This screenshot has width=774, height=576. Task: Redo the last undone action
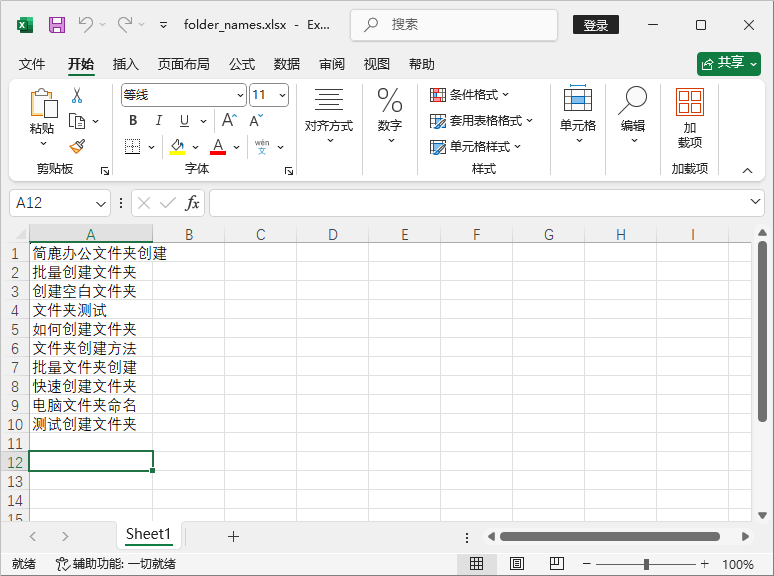point(125,24)
